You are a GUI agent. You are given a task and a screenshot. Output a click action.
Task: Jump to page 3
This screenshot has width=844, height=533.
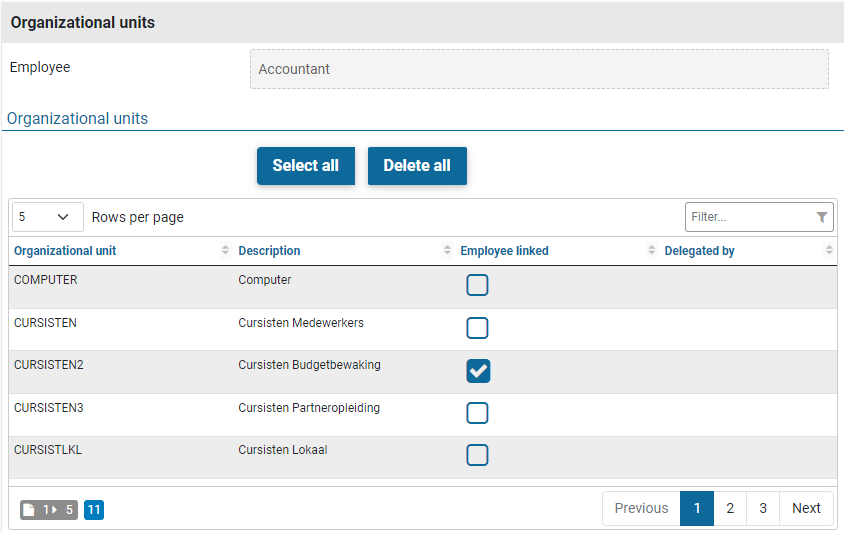point(763,508)
